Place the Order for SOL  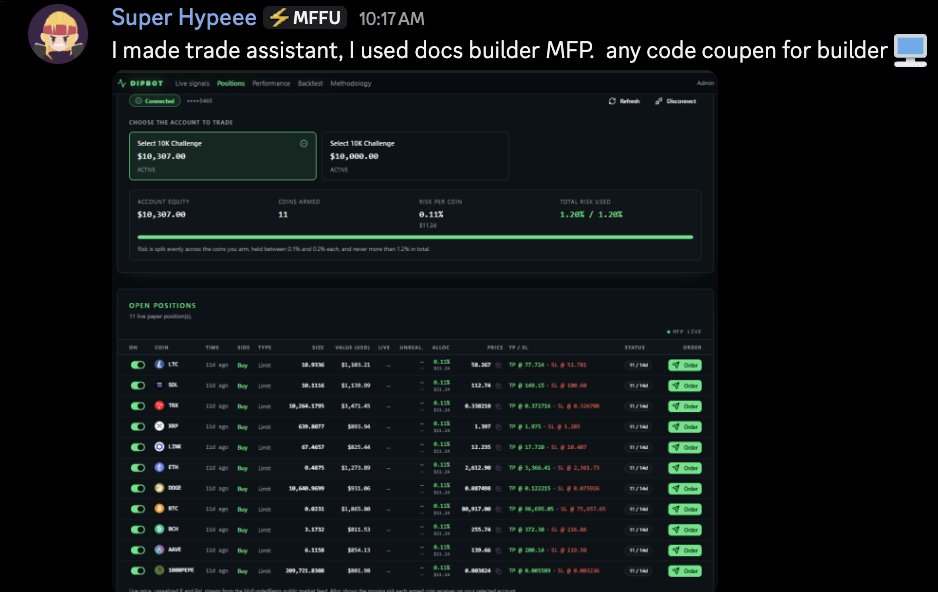(x=685, y=386)
